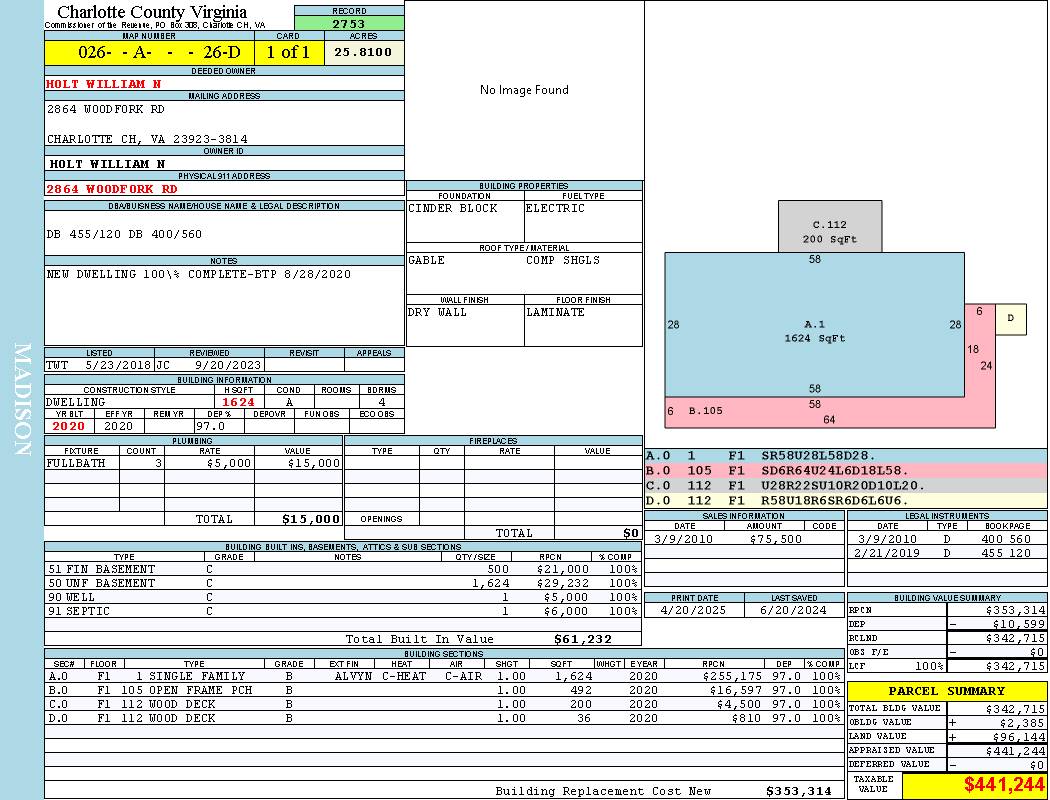This screenshot has width=1050, height=800.
Task: Click the red year built 2020
Action: pos(68,426)
